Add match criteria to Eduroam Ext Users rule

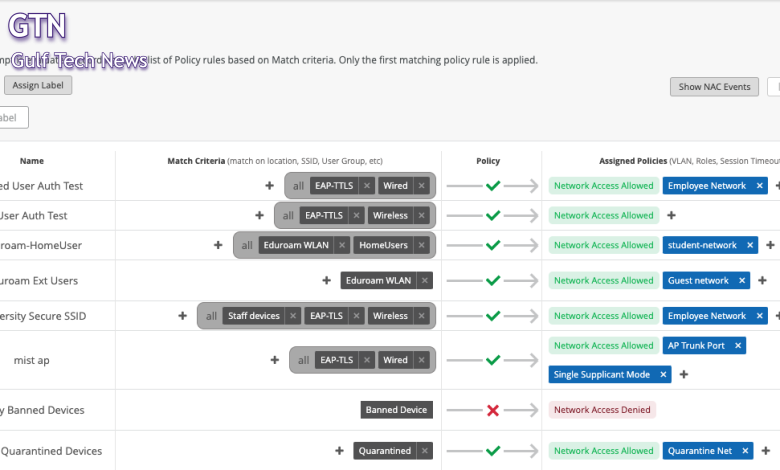(x=326, y=281)
